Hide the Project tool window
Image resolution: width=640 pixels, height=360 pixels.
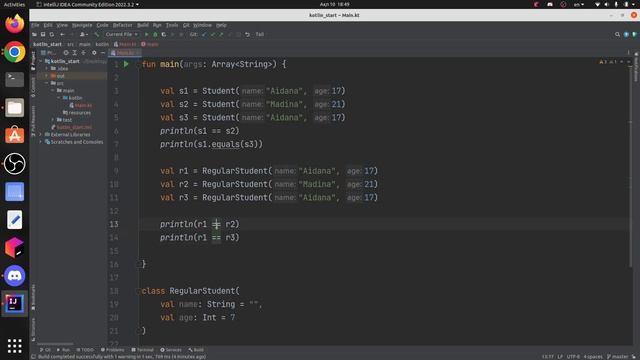103,53
